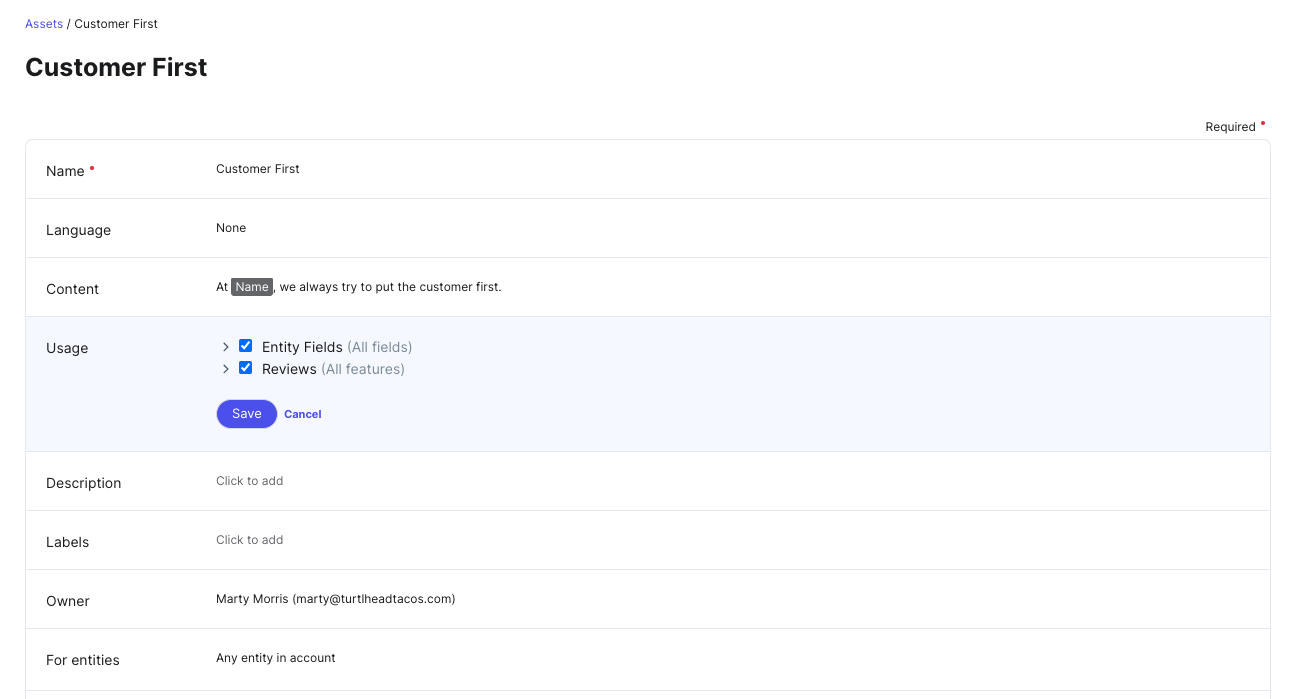The image size is (1293, 699).
Task: Open the Language field showing None
Action: click(x=231, y=228)
